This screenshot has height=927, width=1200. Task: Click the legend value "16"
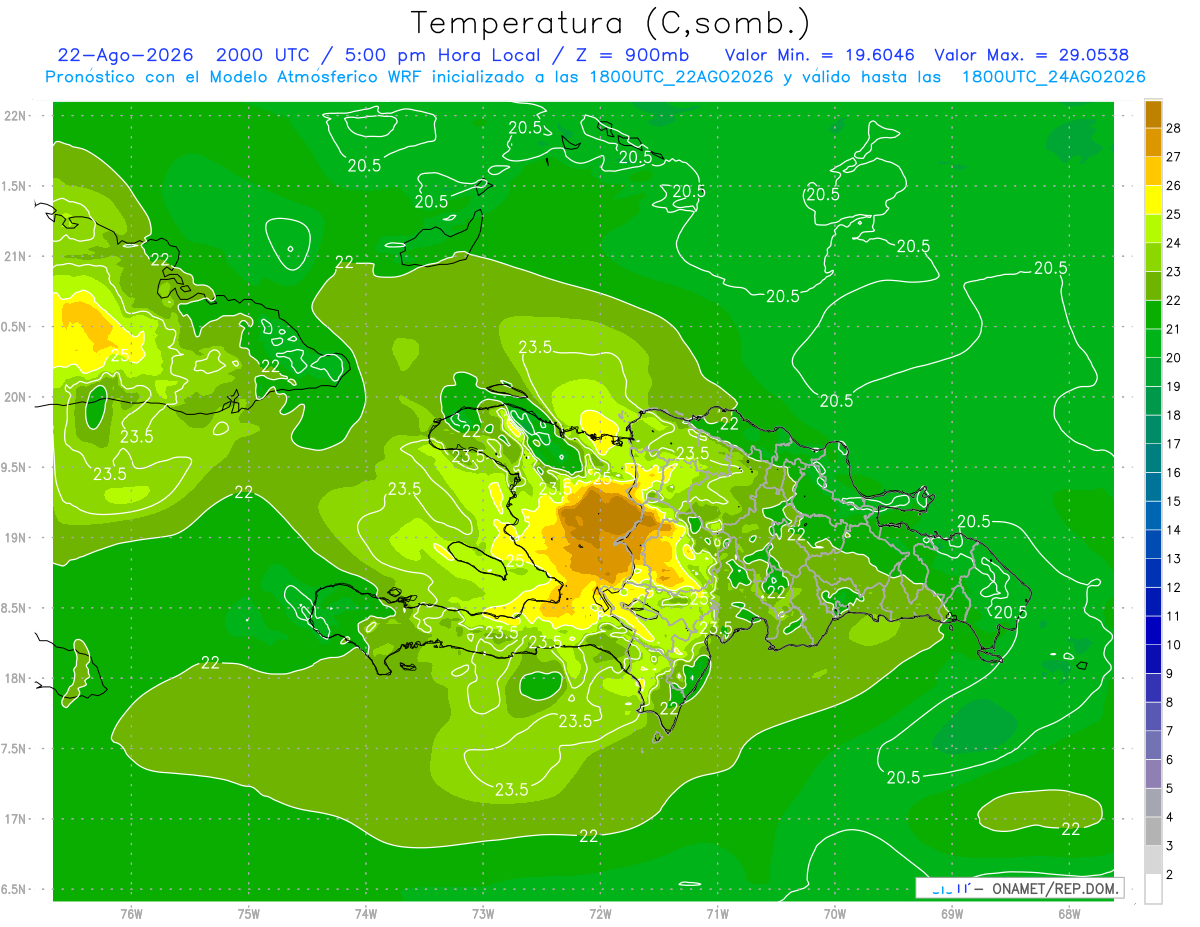1174,472
